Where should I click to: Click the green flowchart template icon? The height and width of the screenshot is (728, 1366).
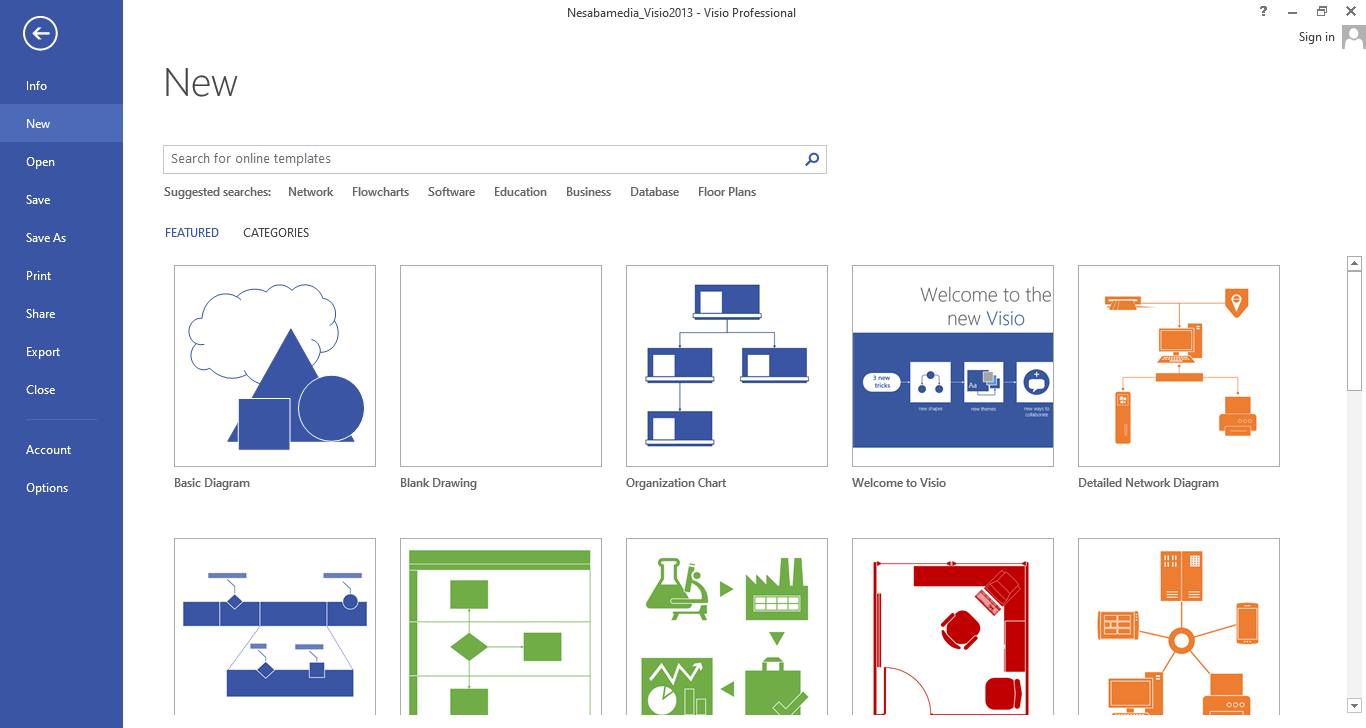[501, 630]
